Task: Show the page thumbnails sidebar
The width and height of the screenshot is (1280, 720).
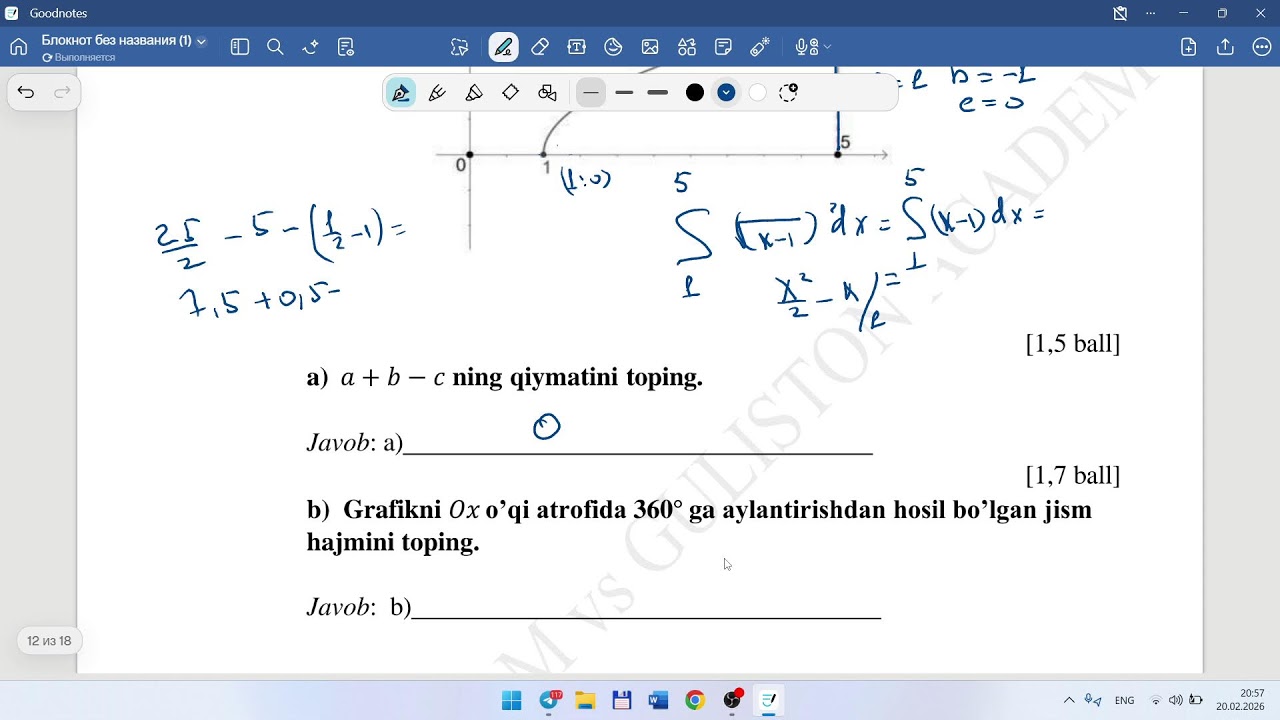Action: [x=240, y=47]
